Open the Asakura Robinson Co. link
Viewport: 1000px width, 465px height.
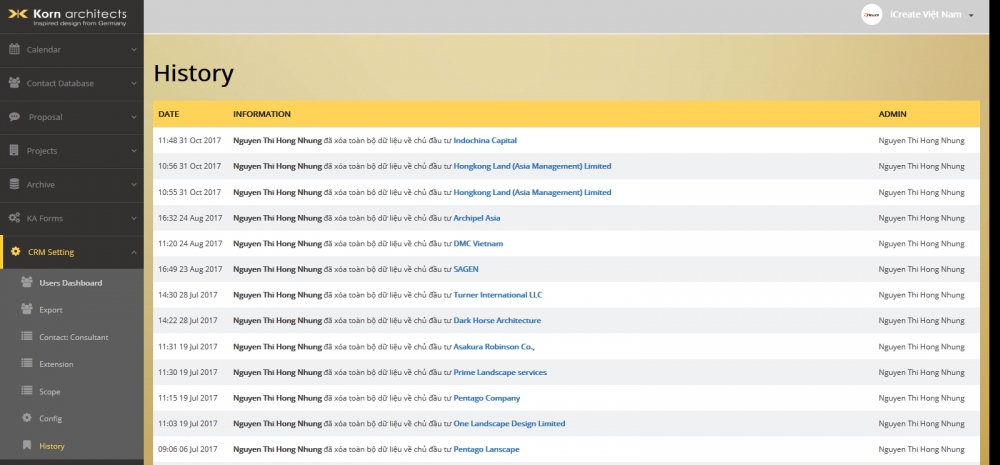(x=494, y=346)
